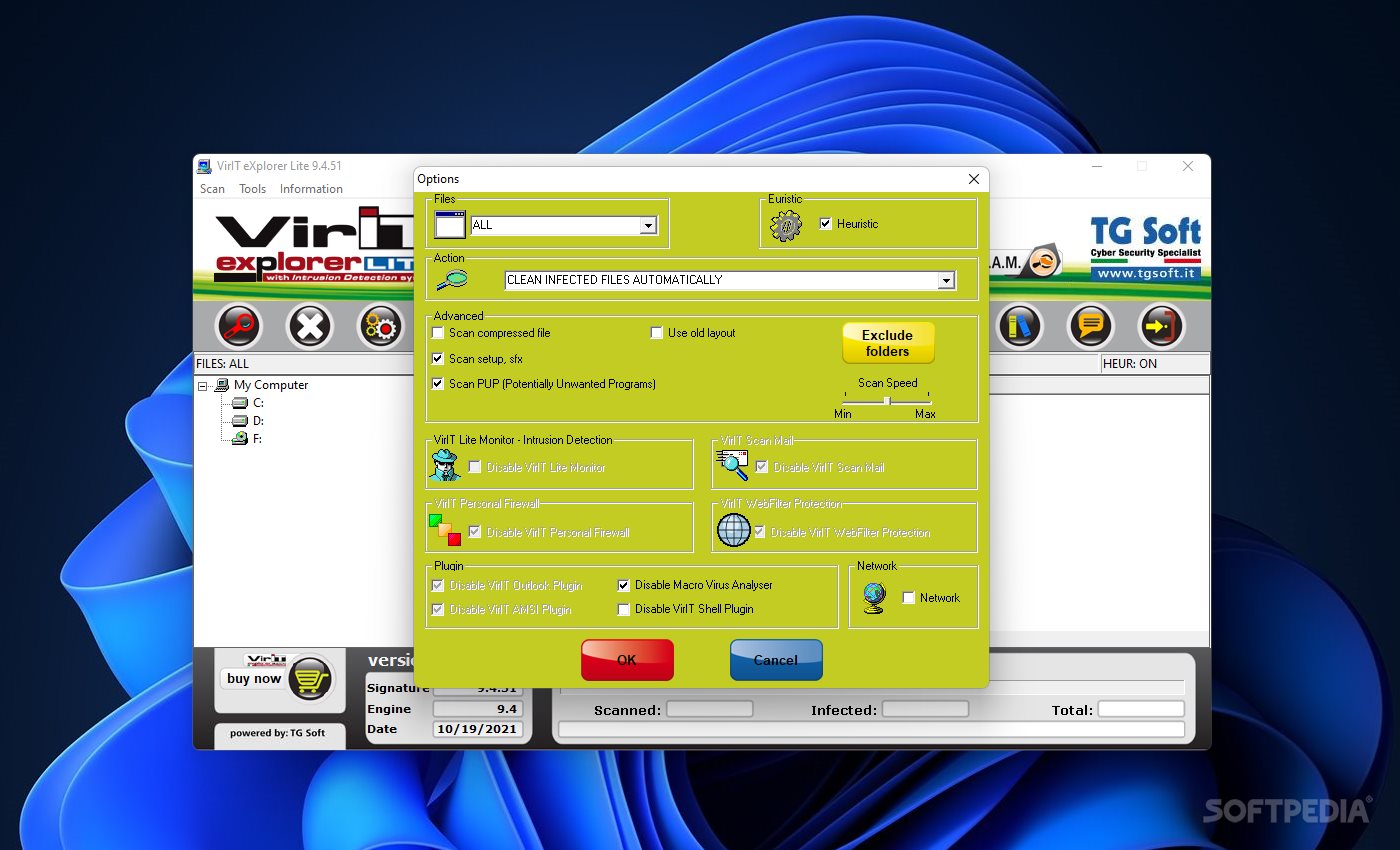1400x850 pixels.
Task: Open the Tools menu
Action: (253, 189)
